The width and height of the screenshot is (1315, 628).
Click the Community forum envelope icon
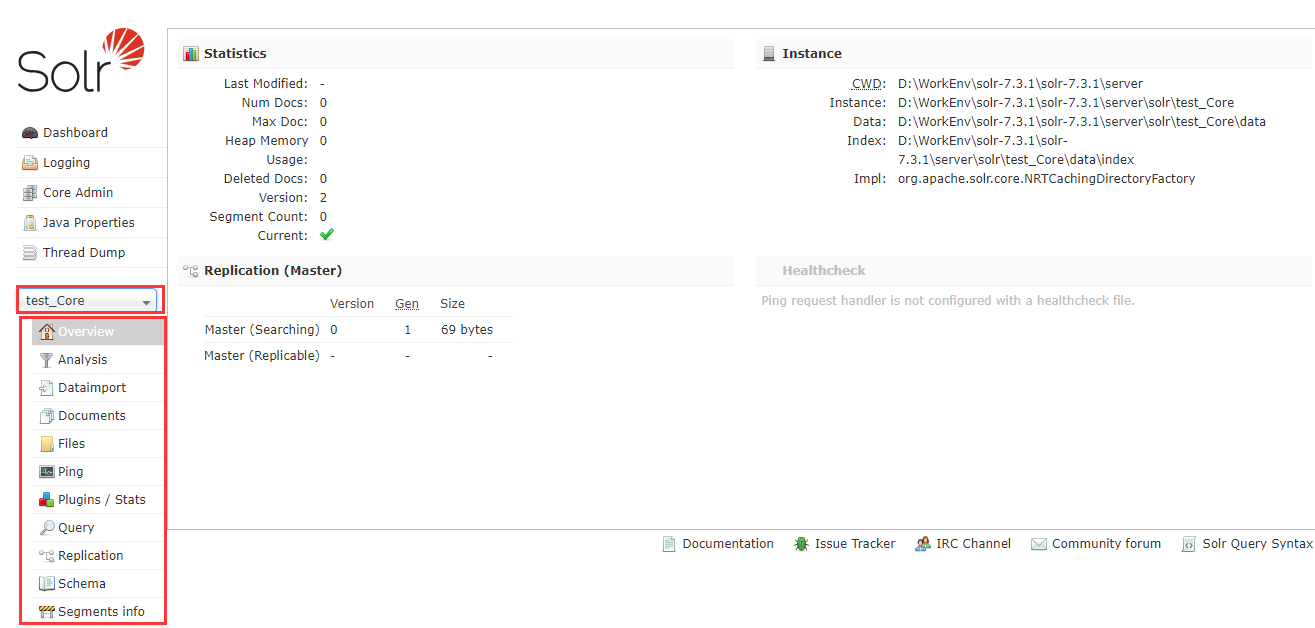[x=1039, y=544]
